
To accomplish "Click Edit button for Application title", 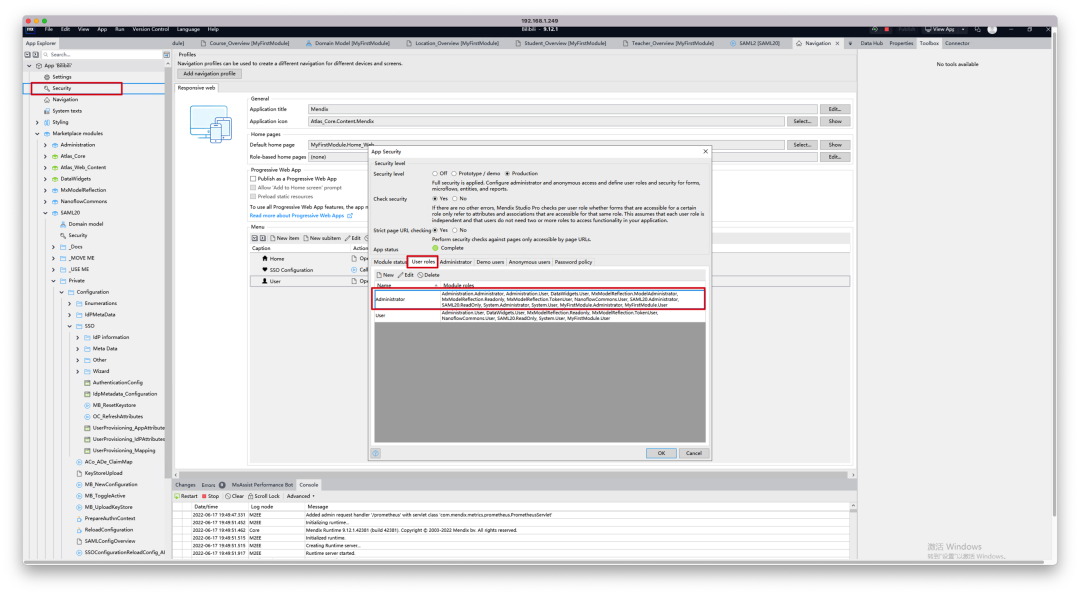I will (x=835, y=109).
